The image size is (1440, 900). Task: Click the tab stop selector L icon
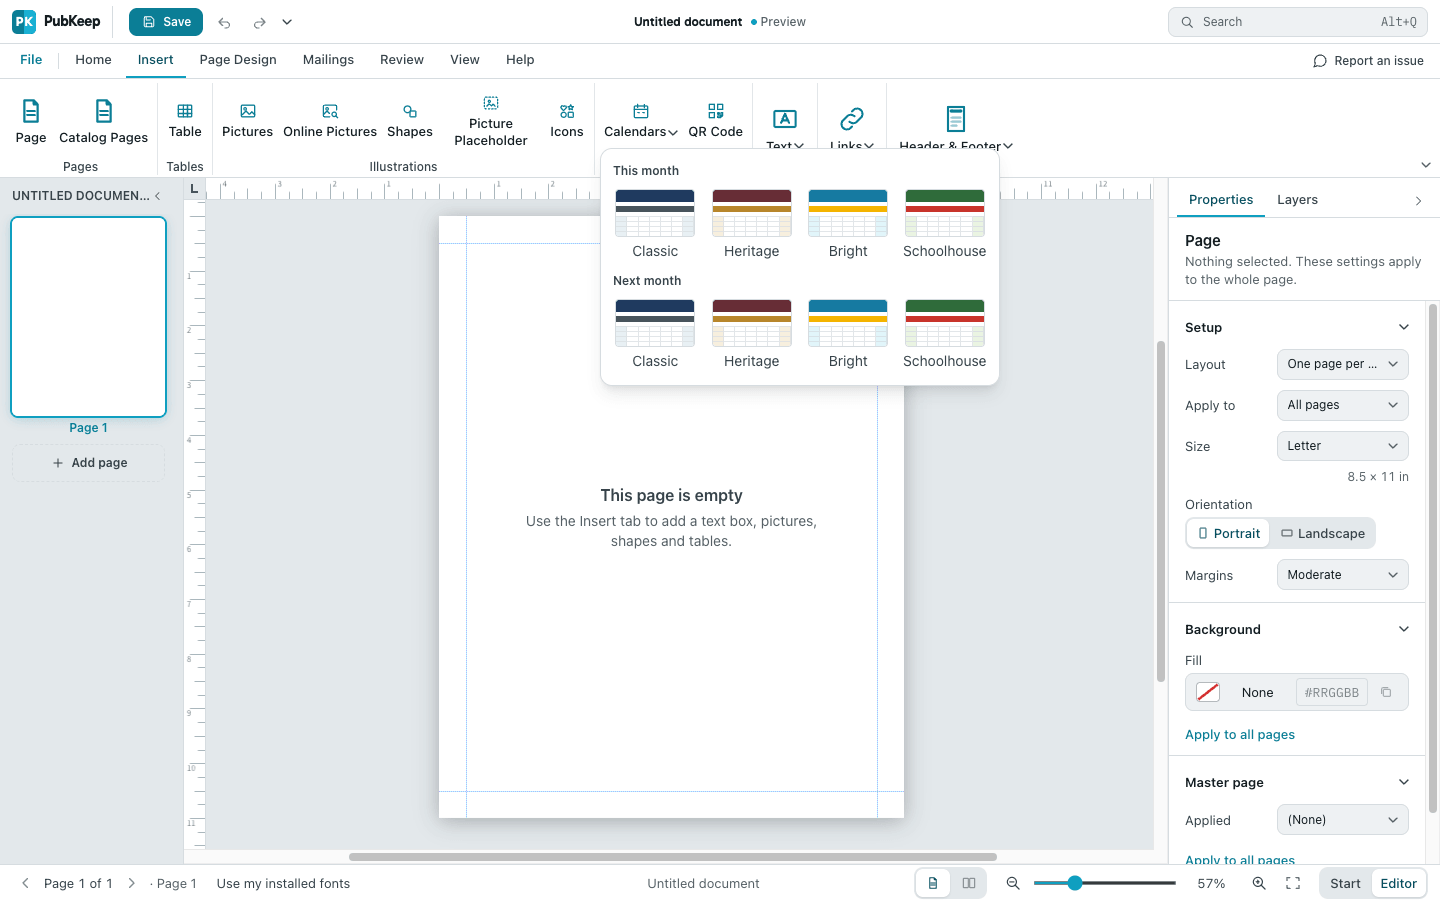coord(194,189)
